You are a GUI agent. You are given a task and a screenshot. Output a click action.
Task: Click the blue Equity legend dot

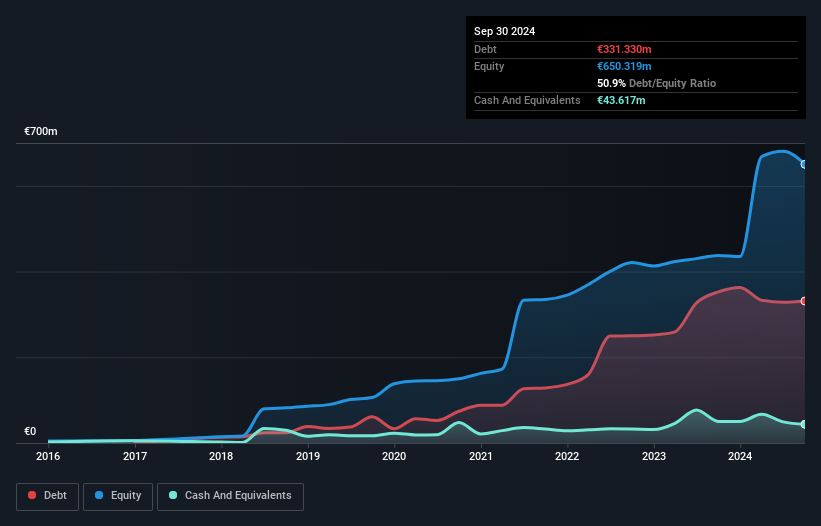(x=99, y=495)
